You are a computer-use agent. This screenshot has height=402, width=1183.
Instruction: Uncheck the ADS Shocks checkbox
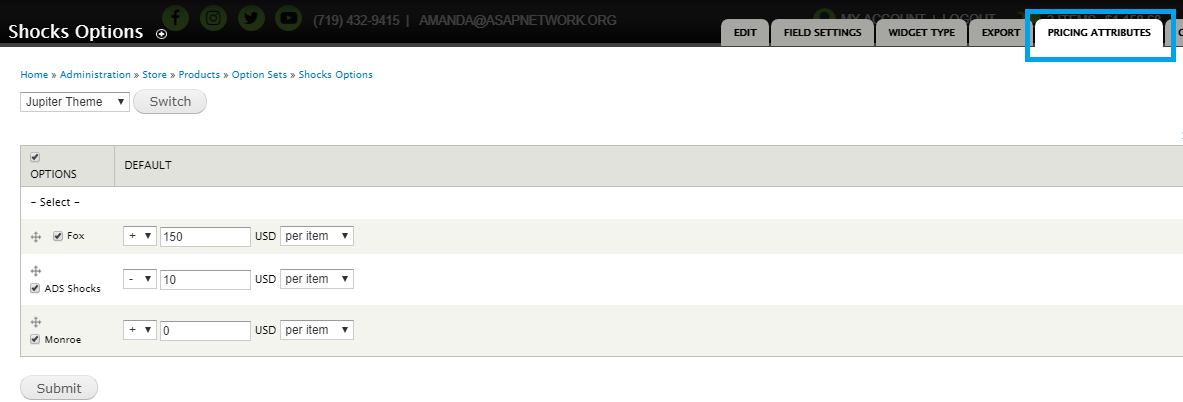[x=35, y=288]
